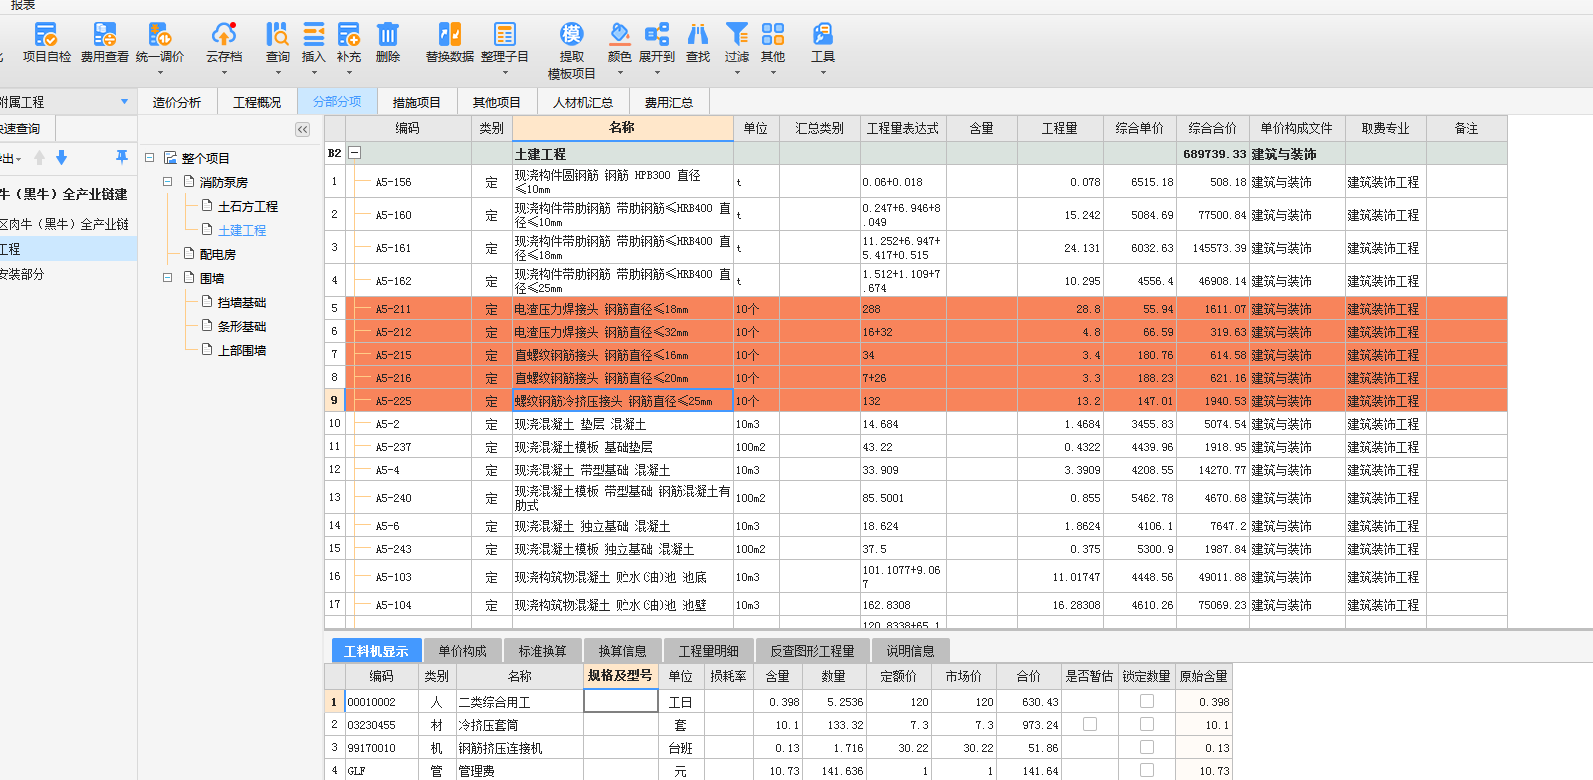Collapse the 消防泵房 tree node
The height and width of the screenshot is (780, 1593).
coord(168,182)
